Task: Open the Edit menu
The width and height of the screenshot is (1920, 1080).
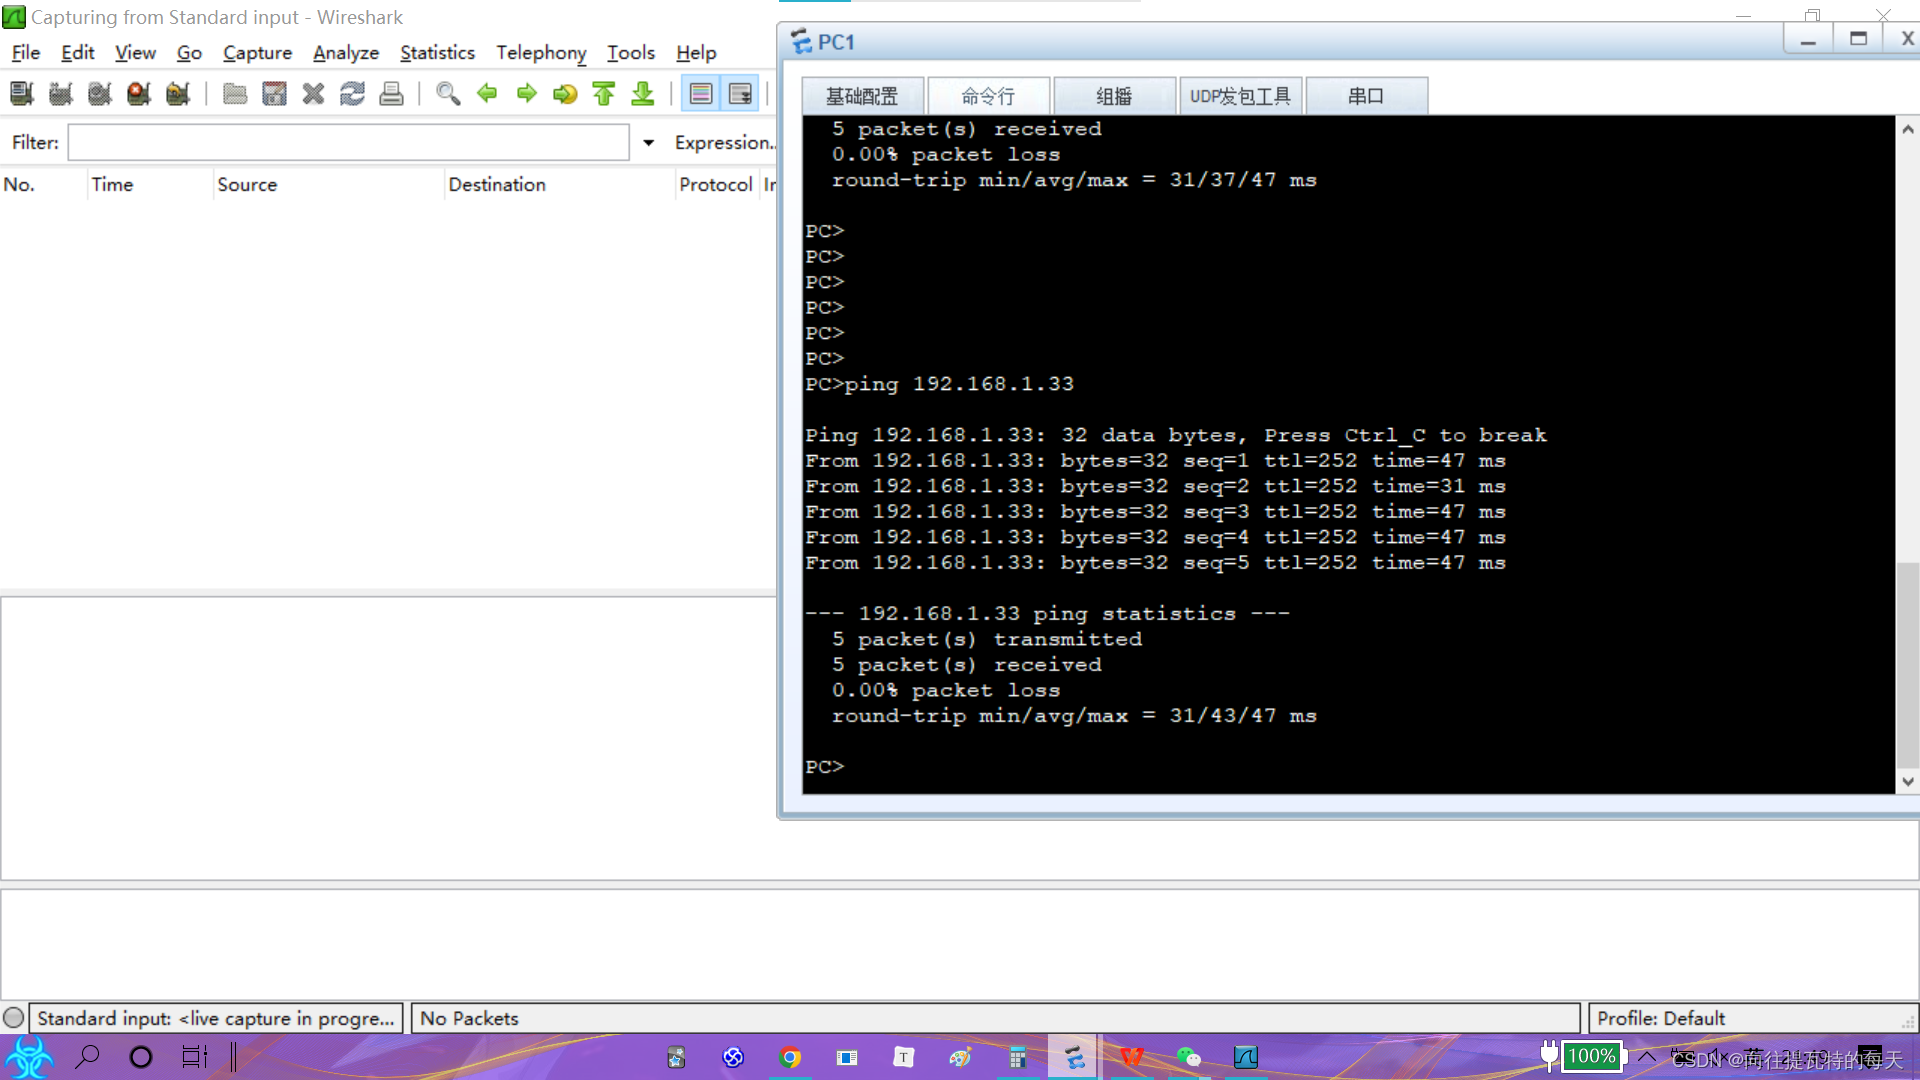Action: pyautogui.click(x=77, y=53)
